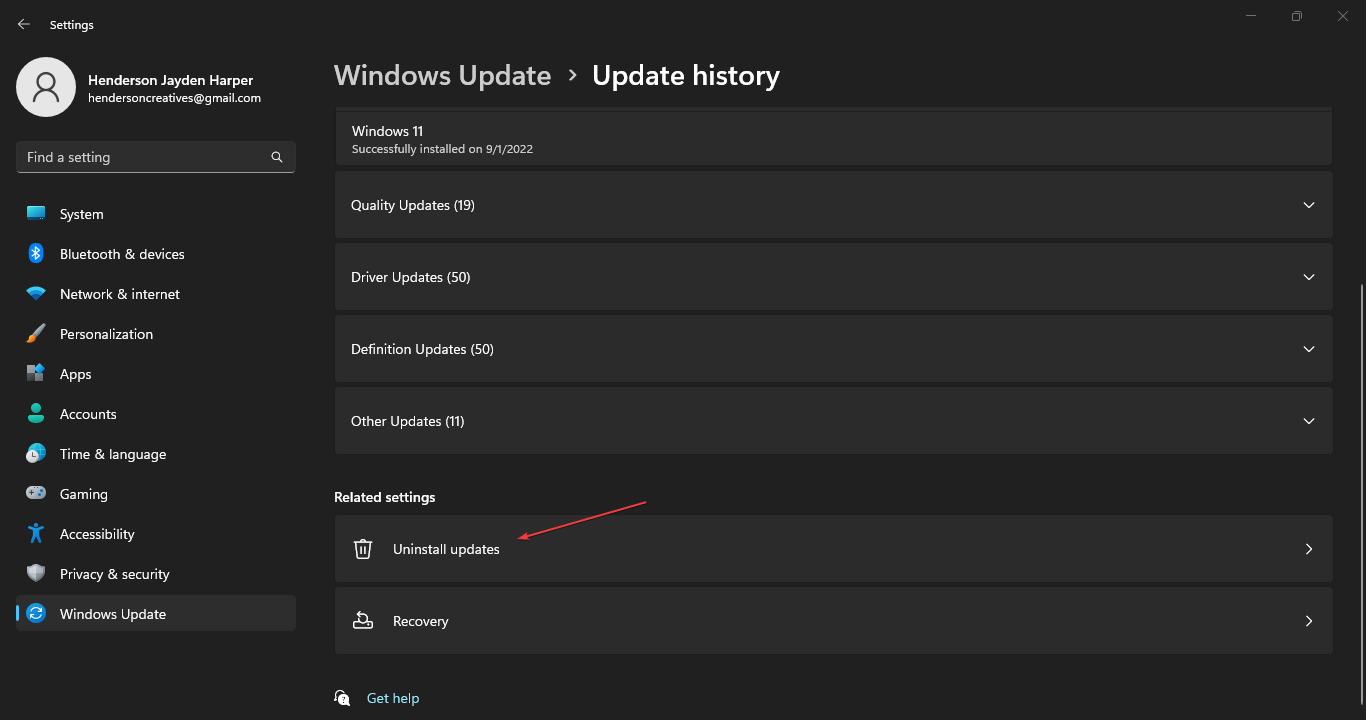
Task: Select the Network & internet icon
Action: pos(37,293)
